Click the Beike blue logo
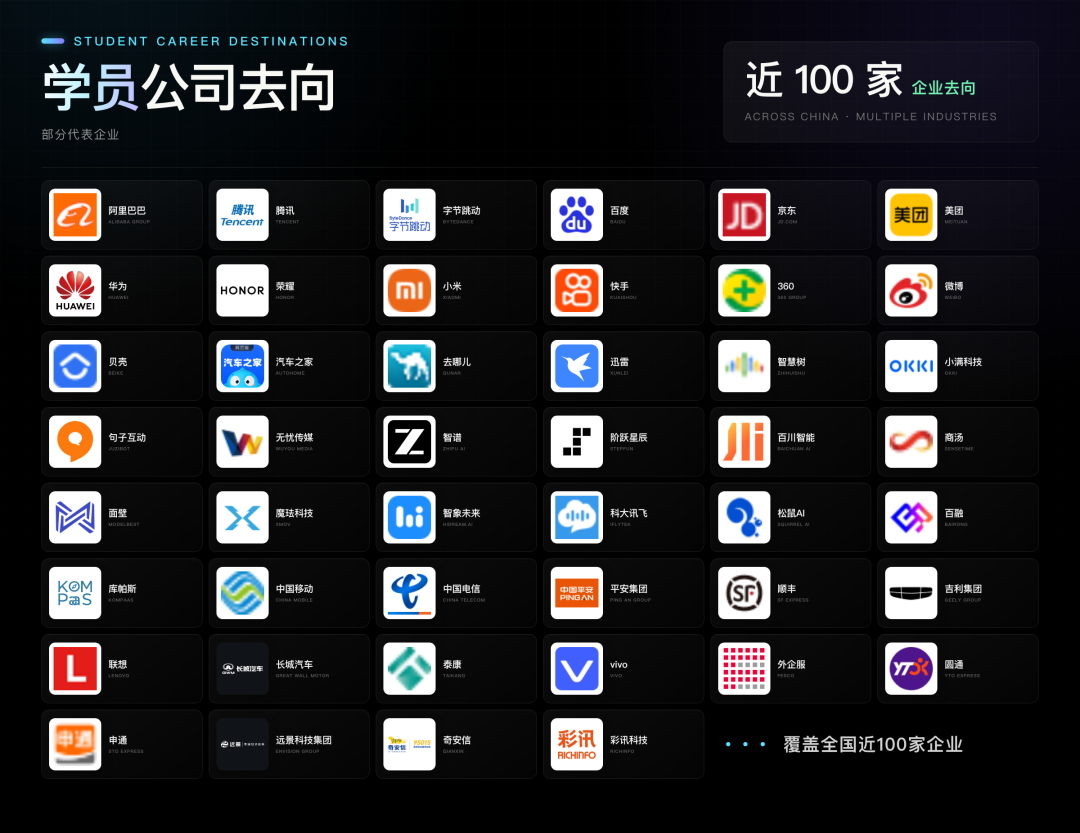This screenshot has width=1080, height=833. tap(75, 366)
